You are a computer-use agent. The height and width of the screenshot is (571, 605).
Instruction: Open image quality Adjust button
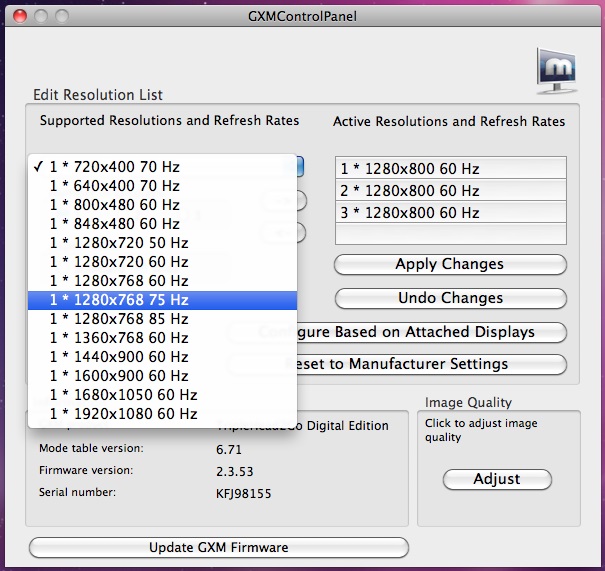pos(497,479)
